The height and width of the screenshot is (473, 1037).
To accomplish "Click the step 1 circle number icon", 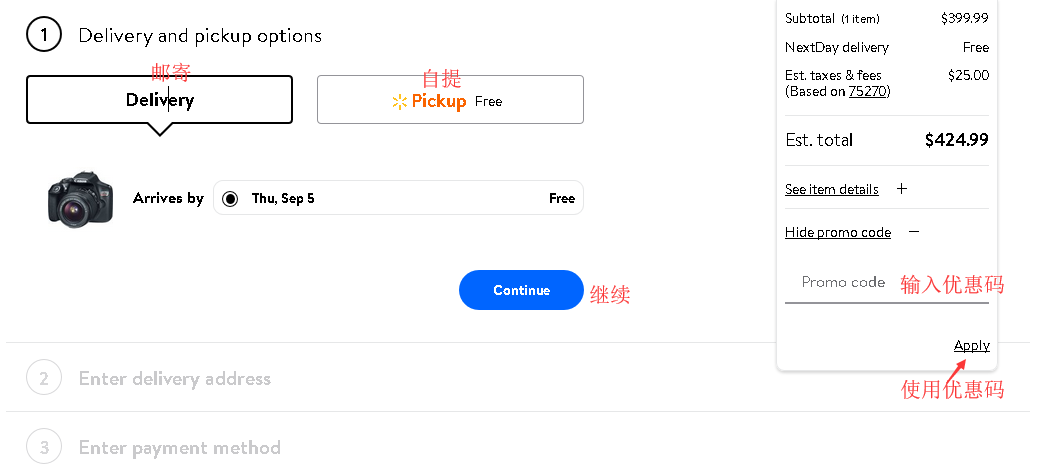I will point(44,35).
